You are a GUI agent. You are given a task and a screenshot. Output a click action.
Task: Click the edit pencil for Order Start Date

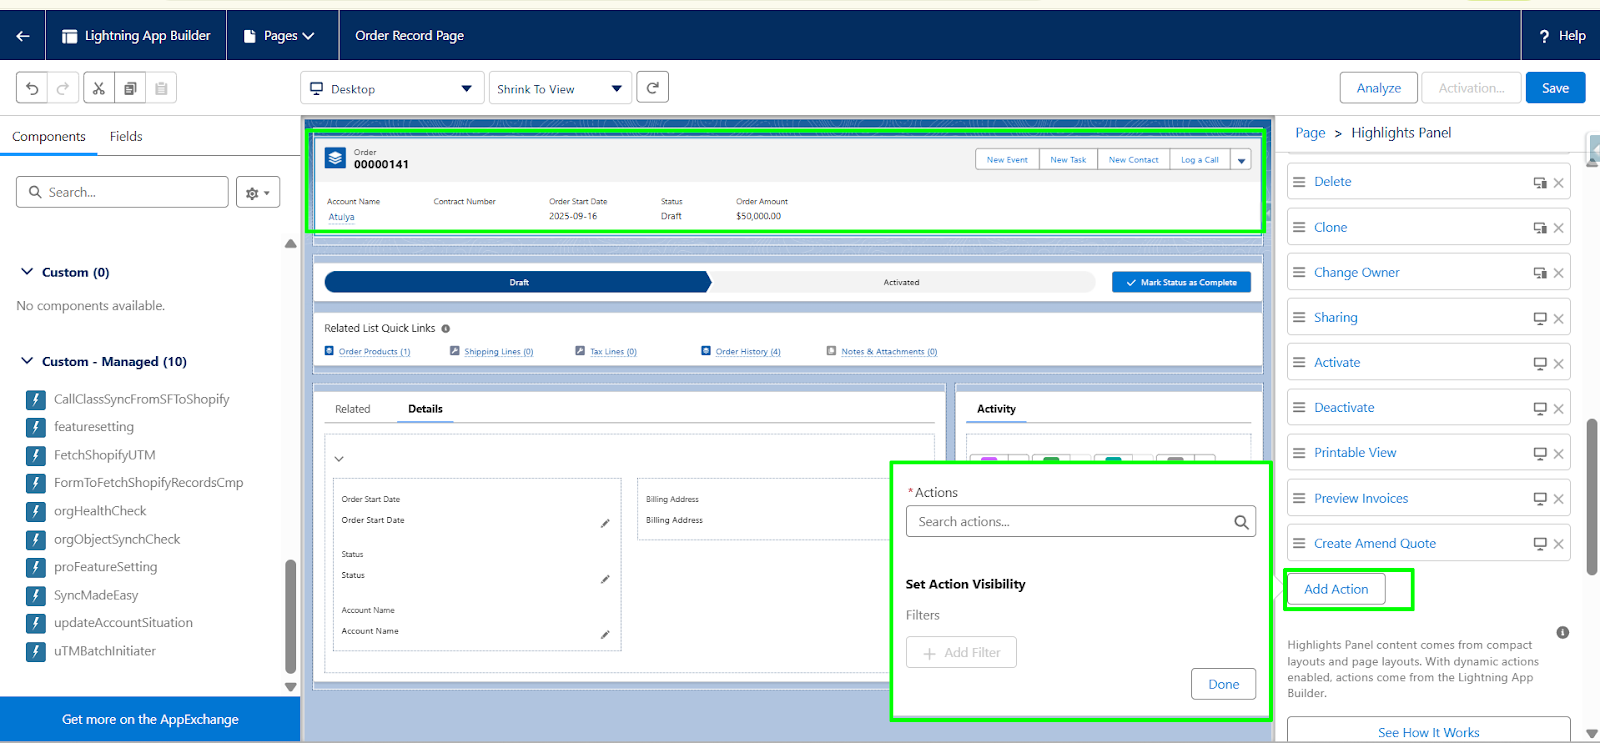[605, 523]
